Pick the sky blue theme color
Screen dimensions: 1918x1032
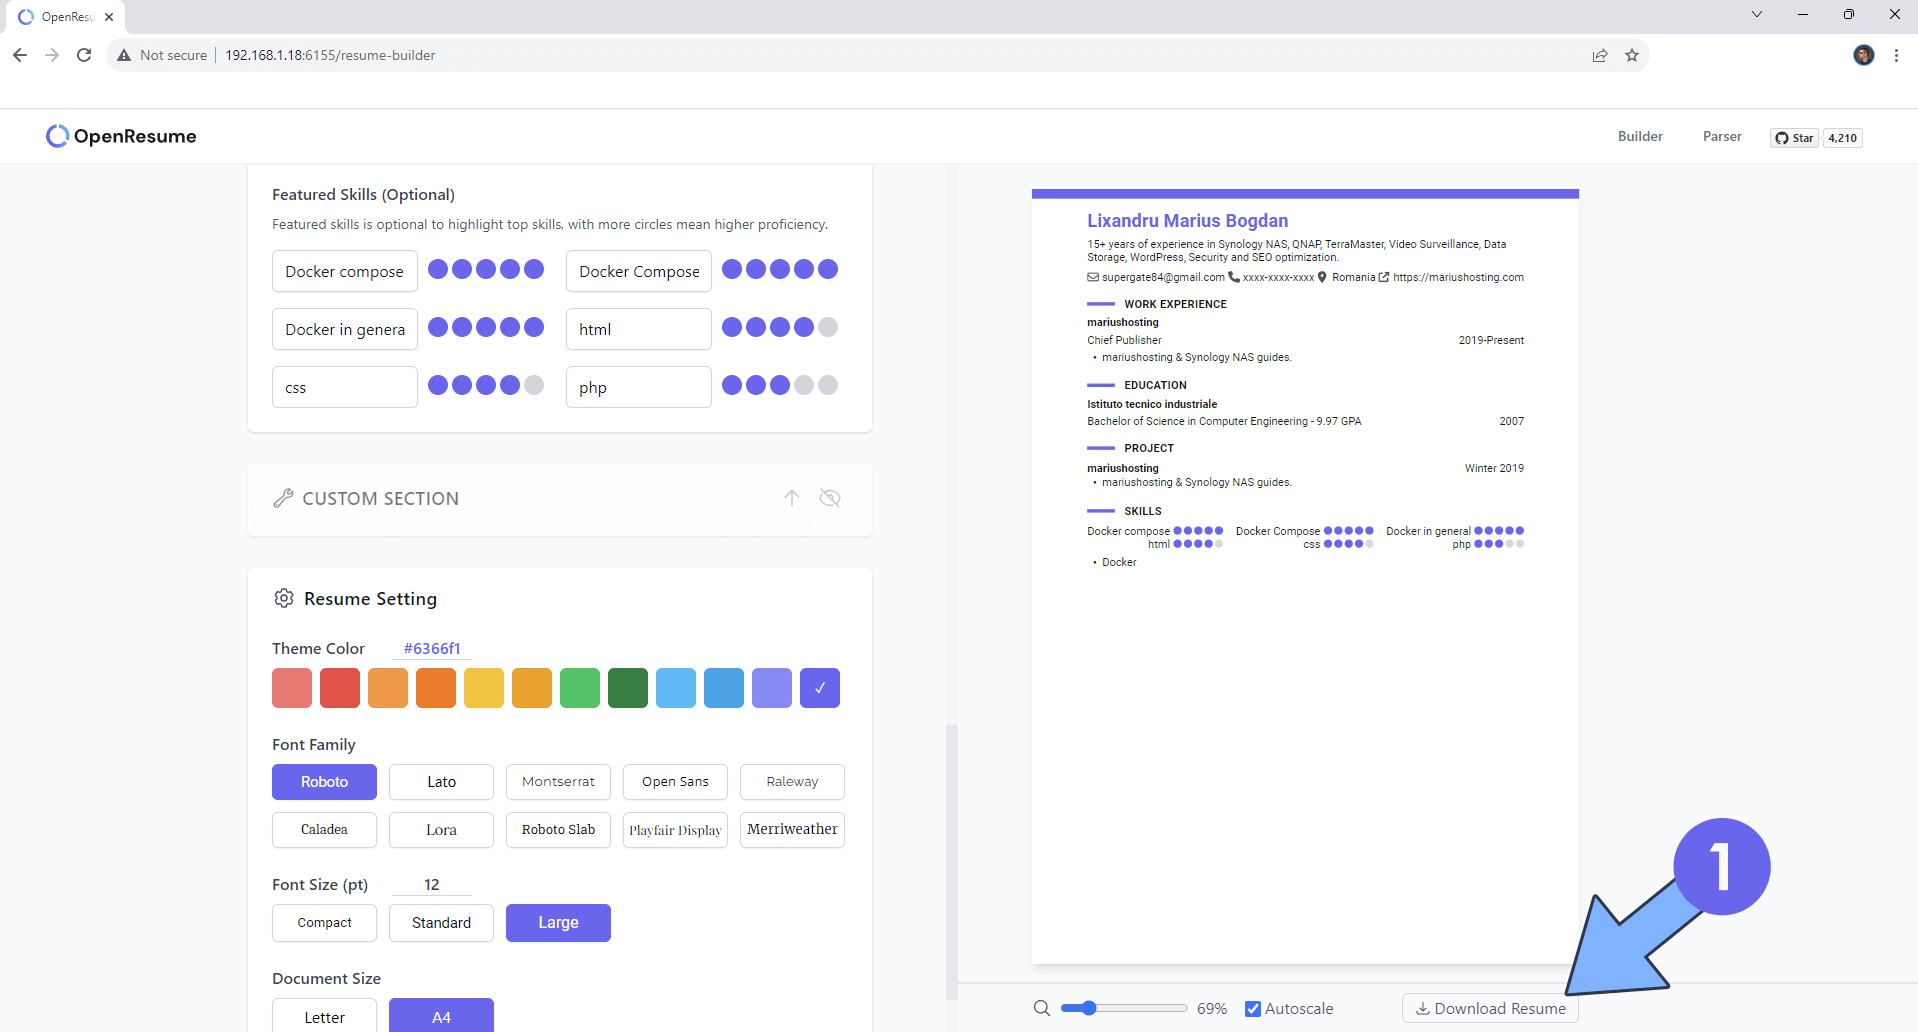point(676,688)
